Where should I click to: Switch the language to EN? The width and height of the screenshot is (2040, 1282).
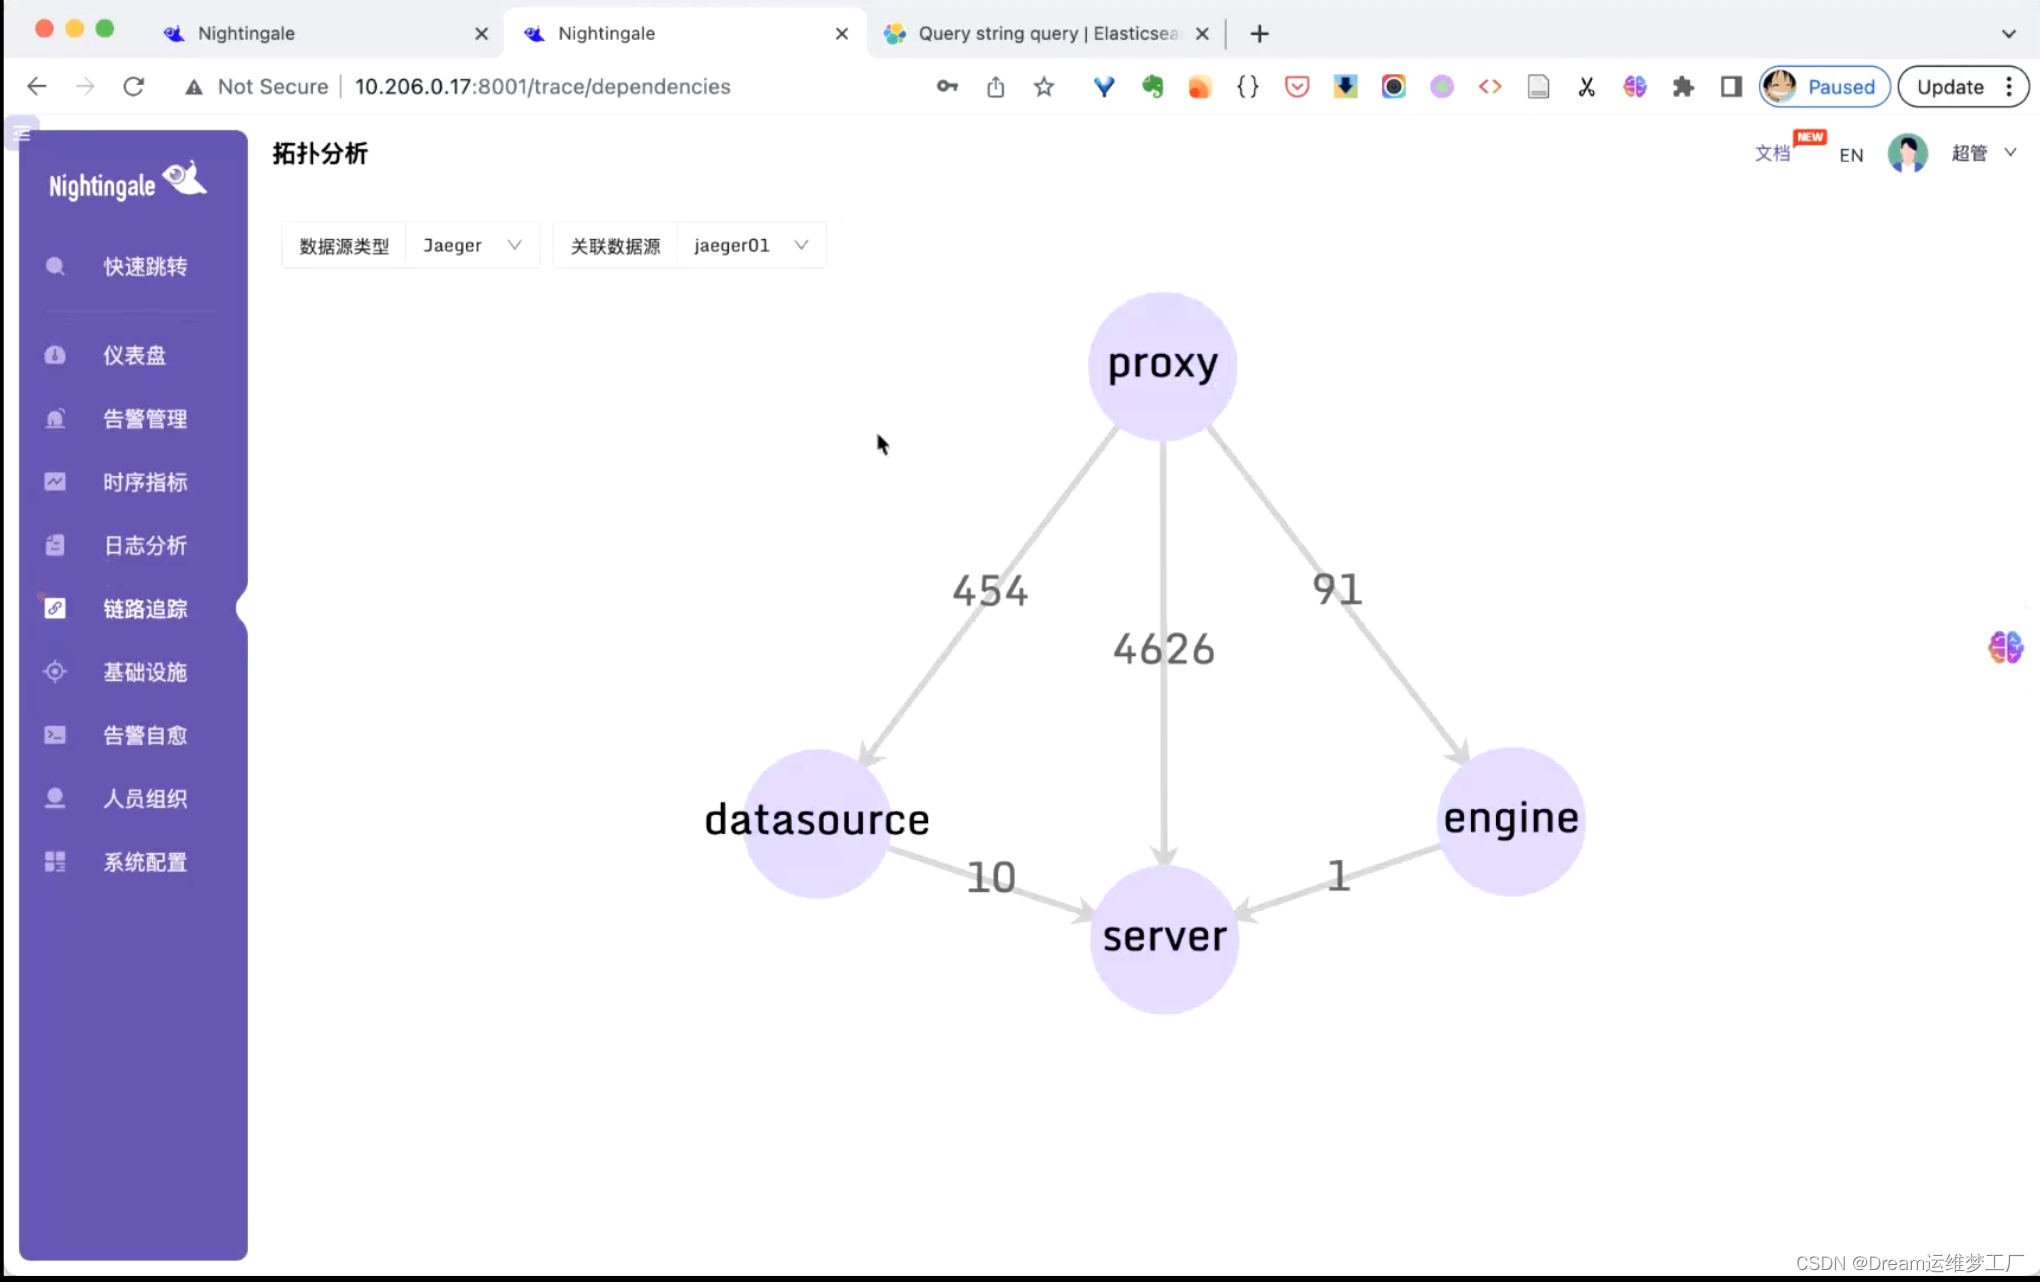pos(1851,155)
